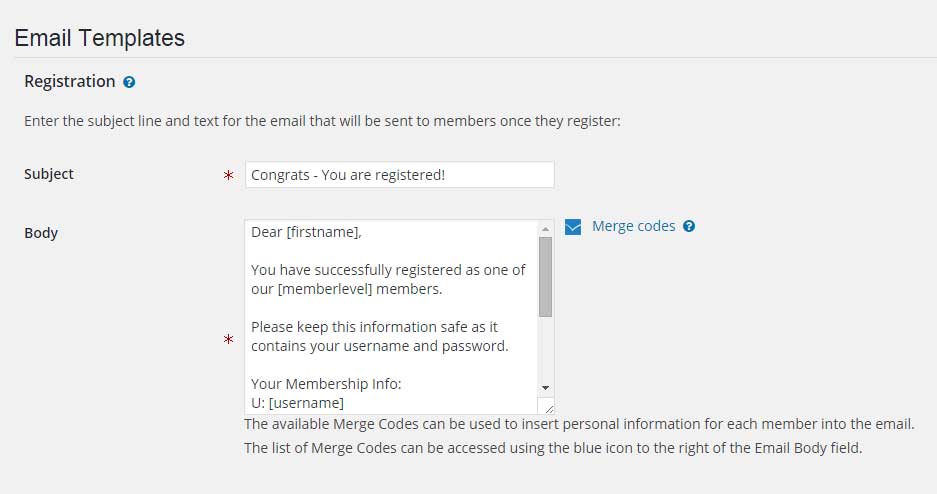Click the red asterisk beside Subject
937x494 pixels.
tap(228, 175)
